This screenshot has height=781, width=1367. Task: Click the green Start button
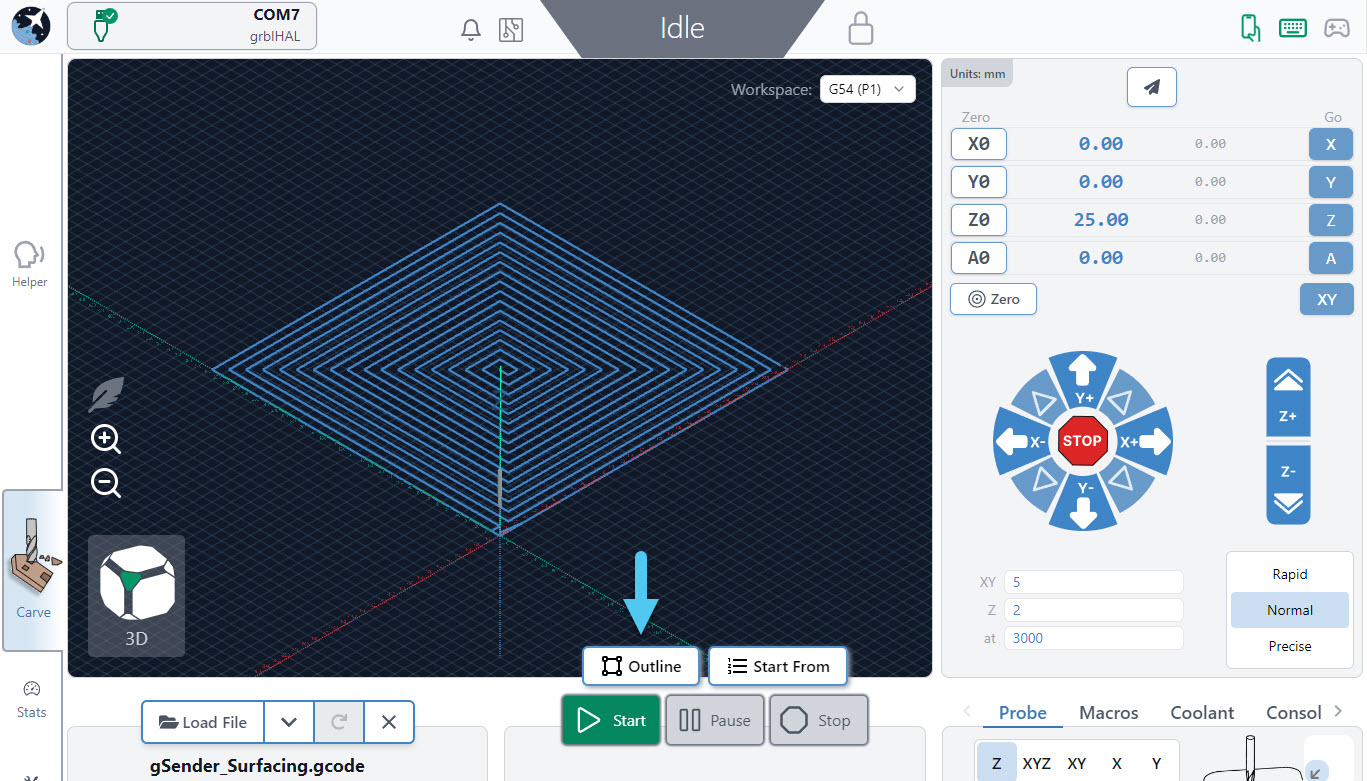pos(611,720)
